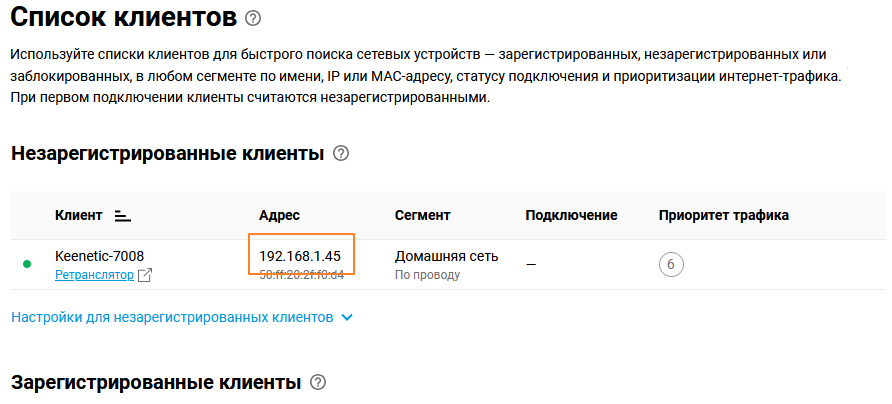The image size is (892, 404).
Task: Open the Ретранслятор link
Action: click(94, 275)
